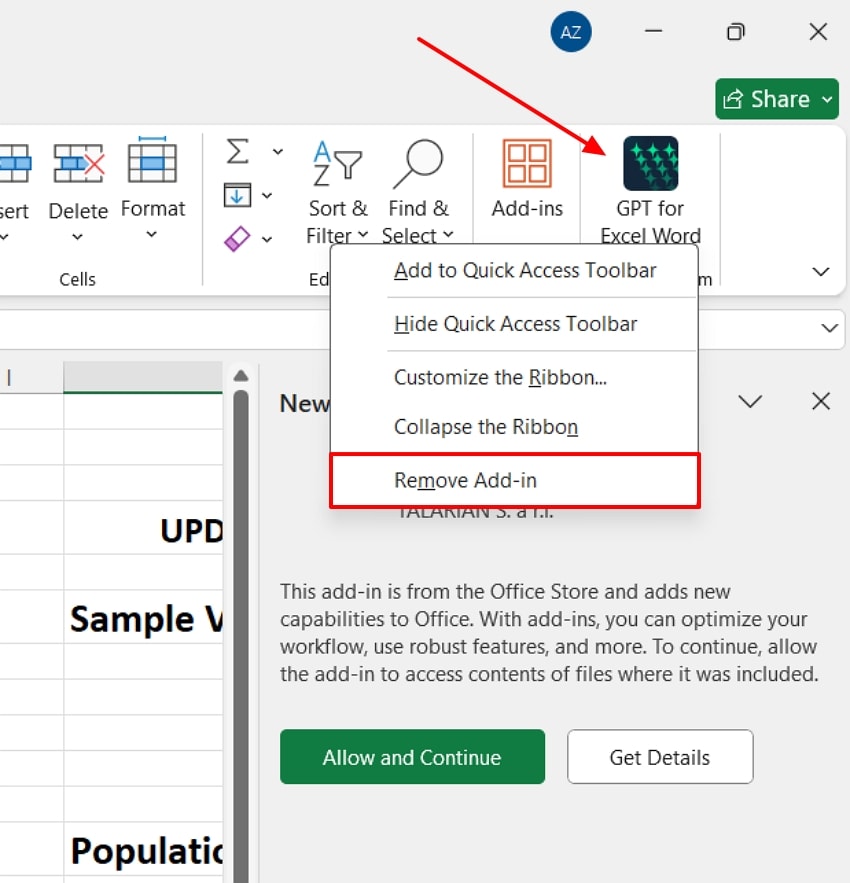Open the ribbon display options chevron

820,271
